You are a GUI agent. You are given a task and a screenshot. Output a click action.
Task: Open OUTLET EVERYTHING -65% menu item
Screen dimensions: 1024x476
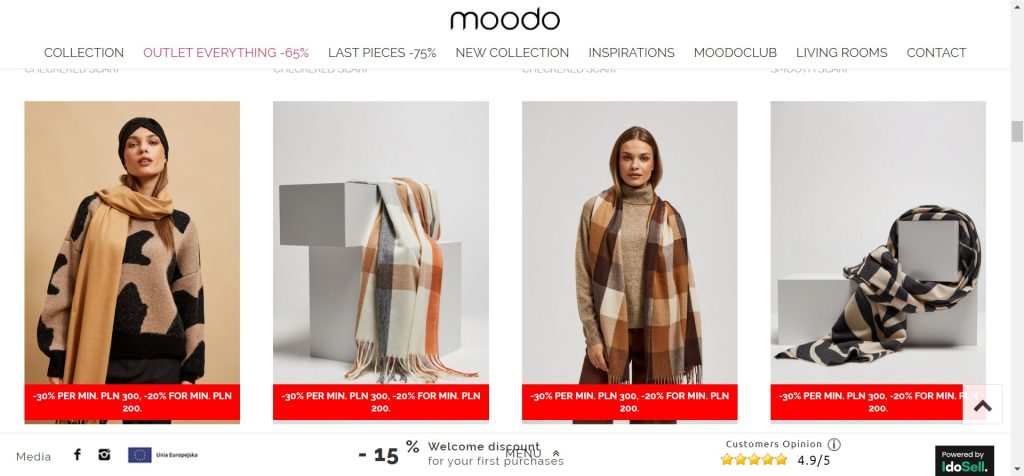click(226, 53)
